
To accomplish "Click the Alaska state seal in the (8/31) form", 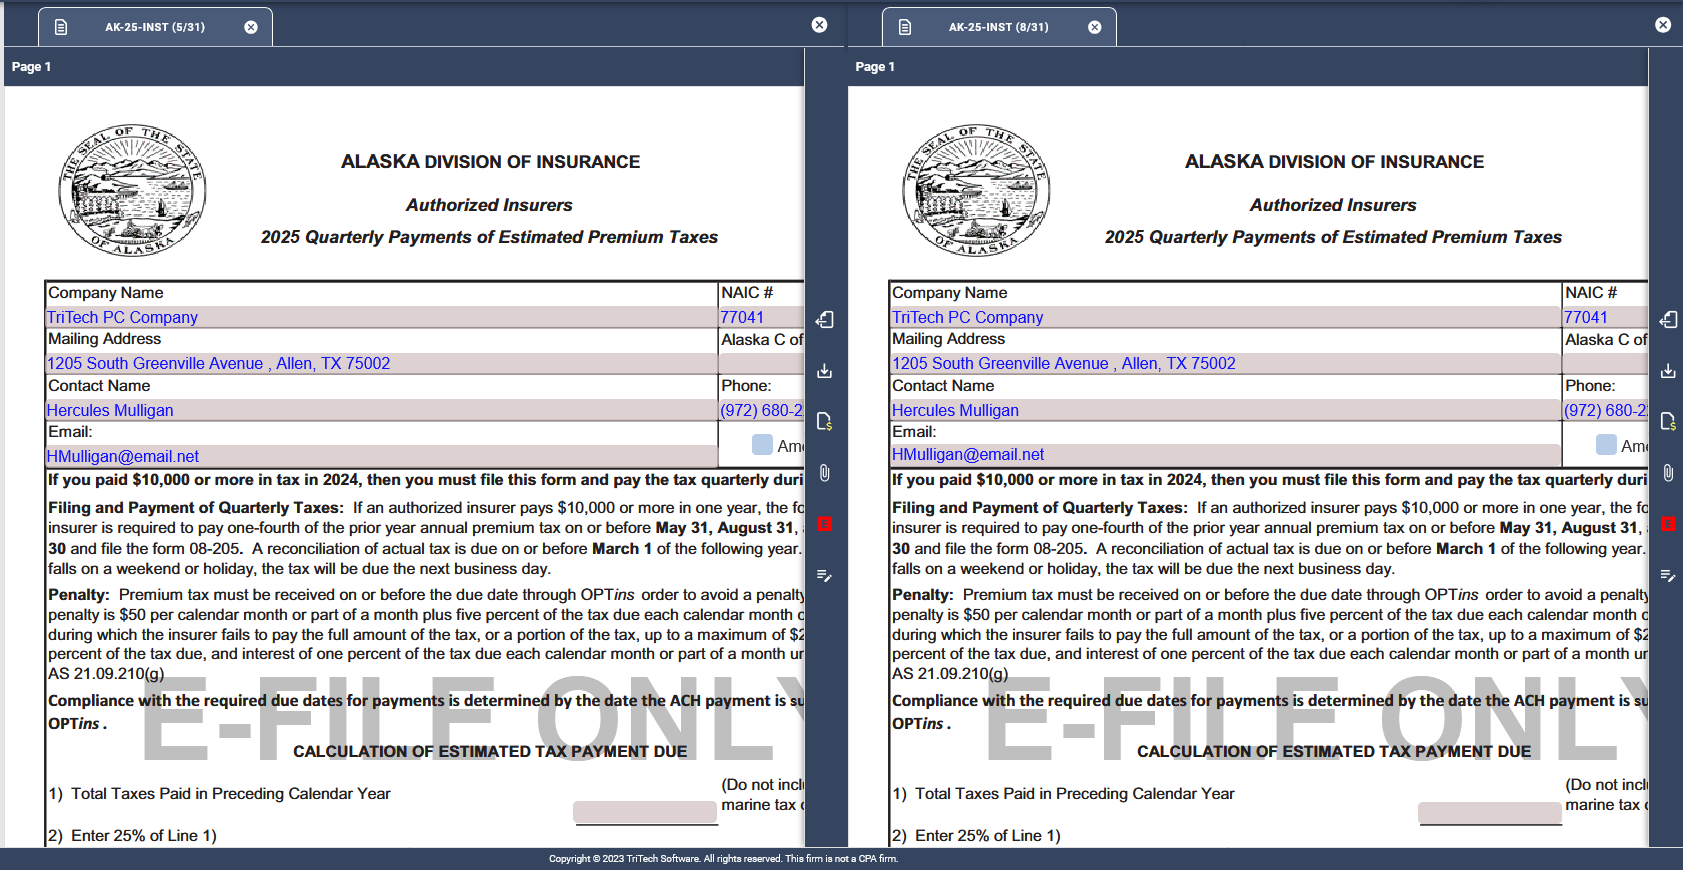I will pyautogui.click(x=976, y=190).
